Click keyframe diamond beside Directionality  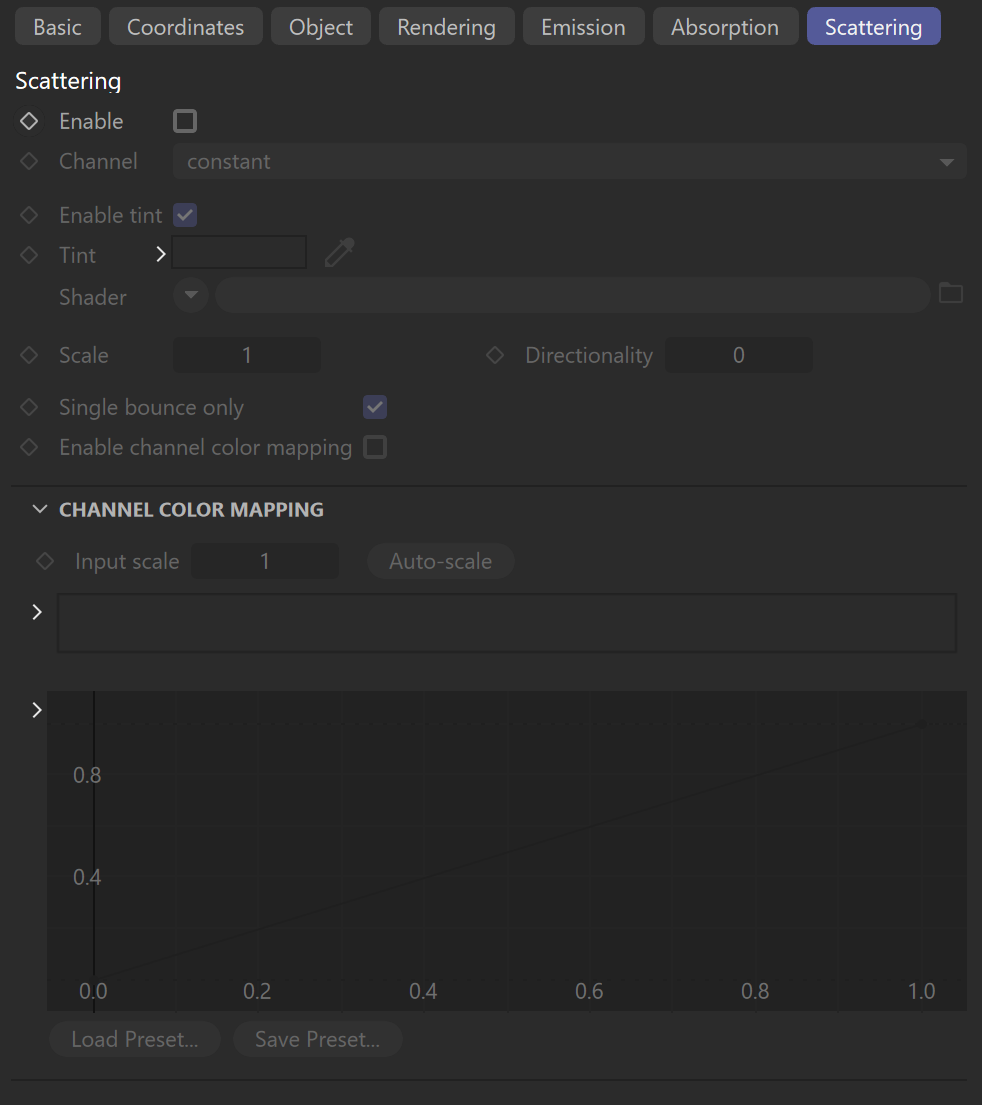click(x=495, y=355)
